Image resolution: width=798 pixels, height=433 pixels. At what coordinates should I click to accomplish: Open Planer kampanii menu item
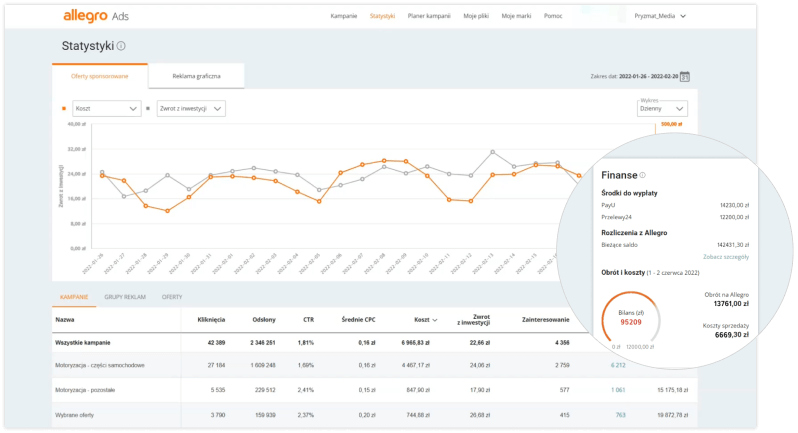pos(430,17)
